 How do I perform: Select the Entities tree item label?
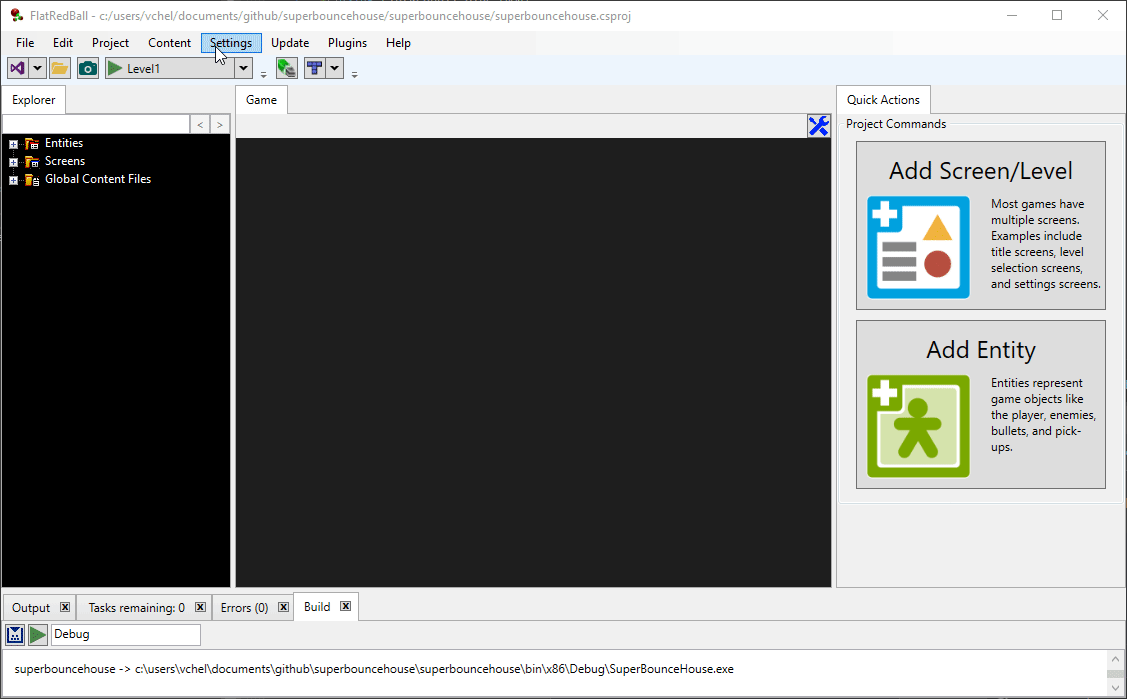(x=64, y=143)
